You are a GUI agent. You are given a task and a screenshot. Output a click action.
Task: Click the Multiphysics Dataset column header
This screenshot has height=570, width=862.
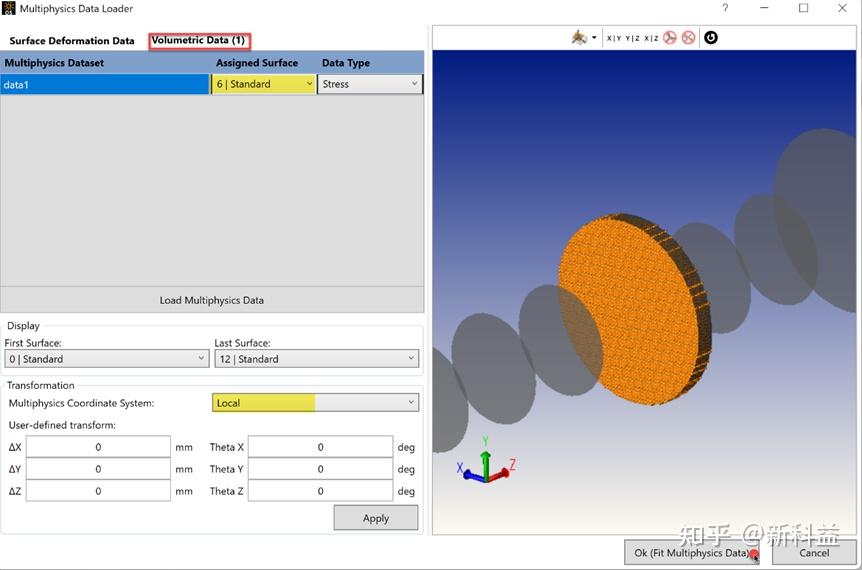pos(54,63)
